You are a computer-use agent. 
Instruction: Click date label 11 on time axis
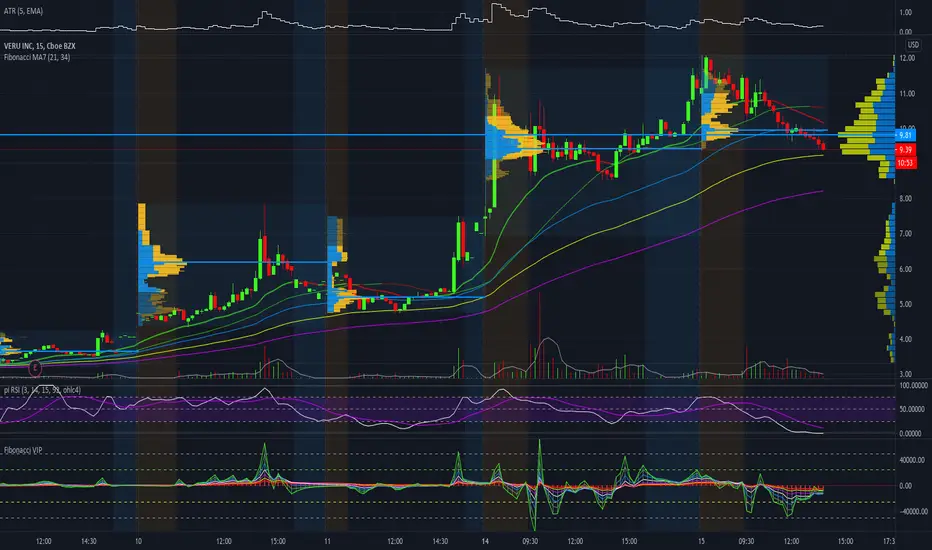tap(328, 541)
